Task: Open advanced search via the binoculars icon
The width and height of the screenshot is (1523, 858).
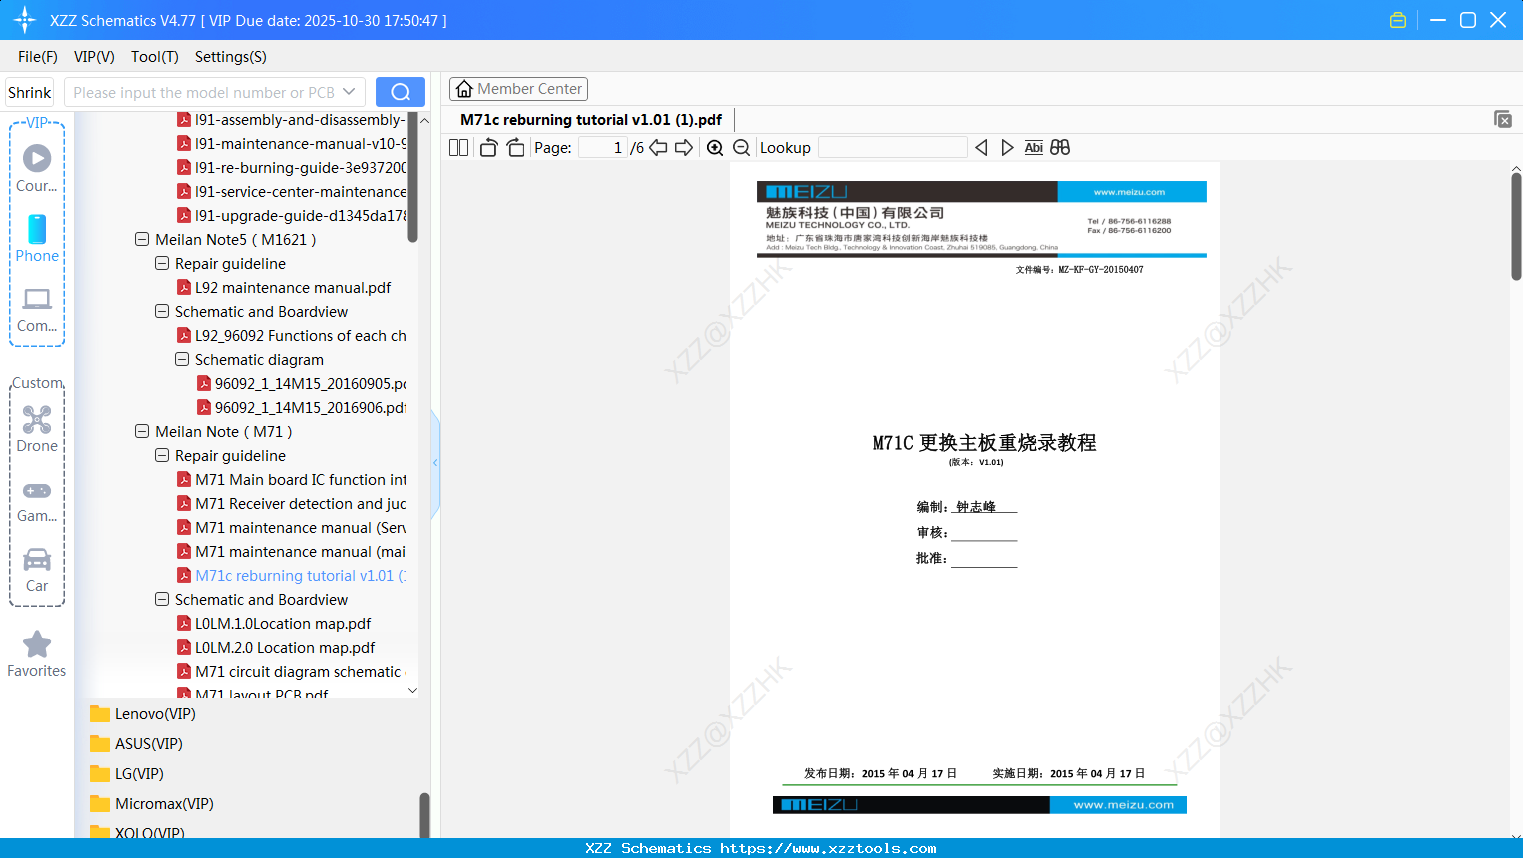Action: pos(1059,147)
